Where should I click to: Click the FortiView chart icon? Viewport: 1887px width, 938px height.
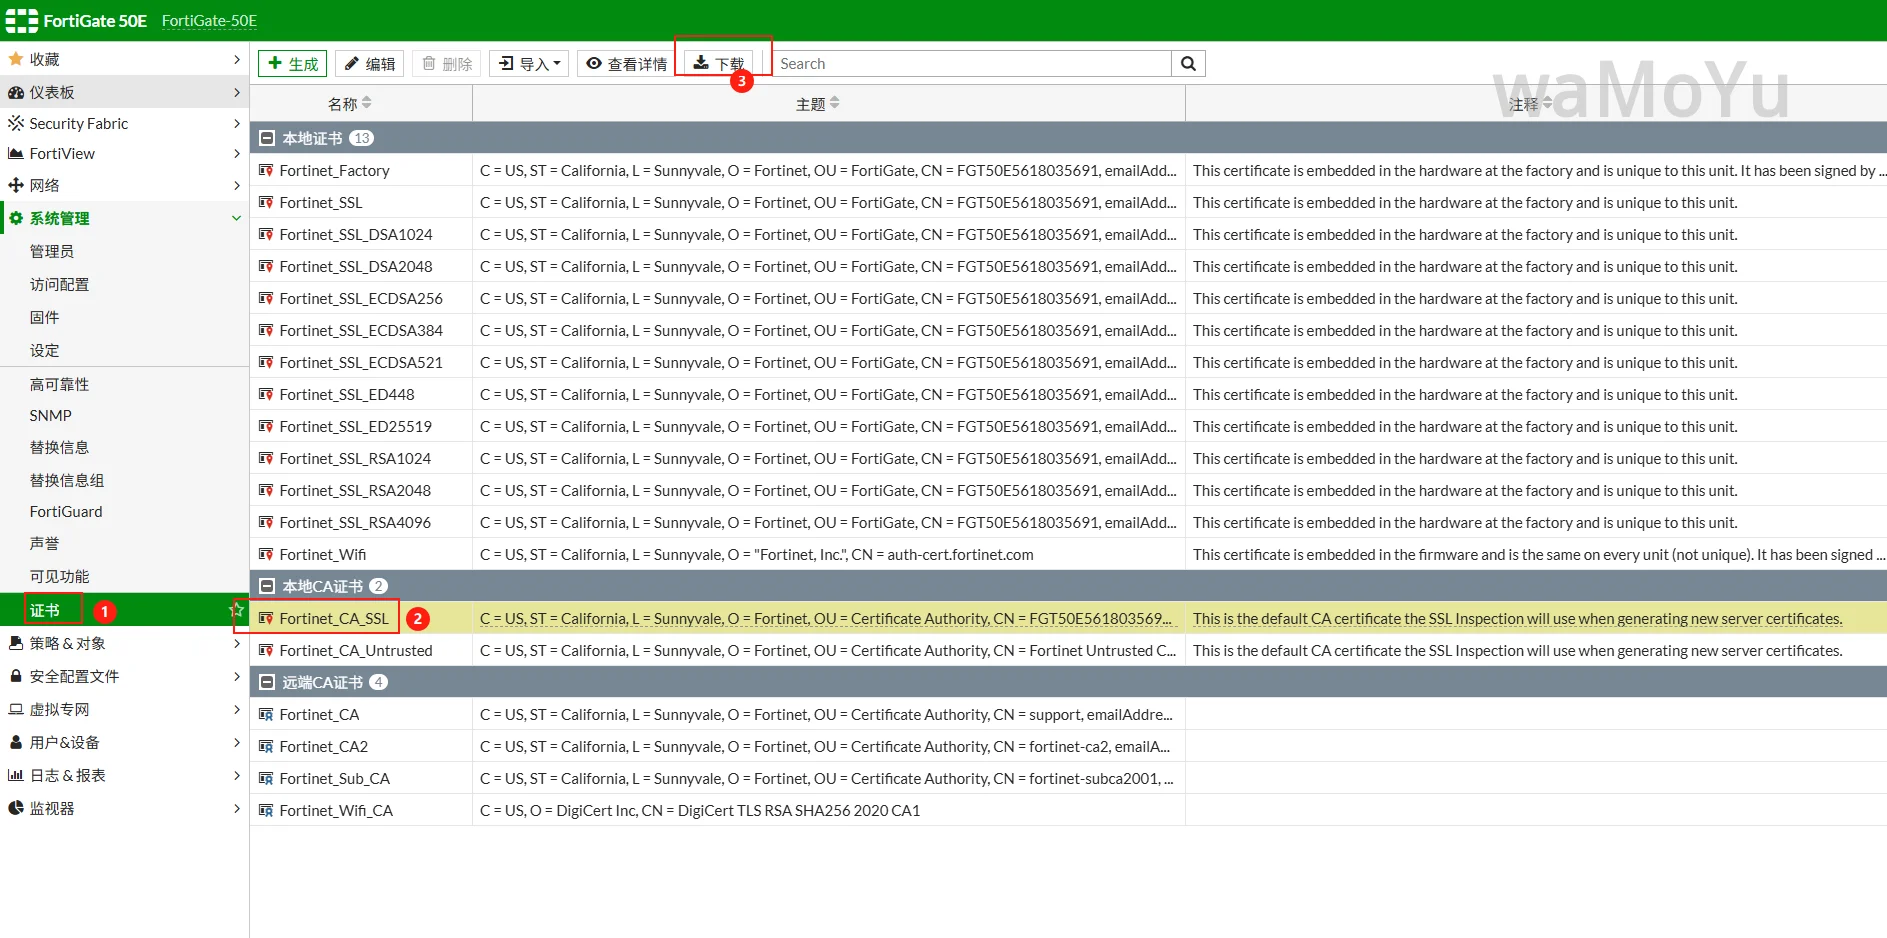(16, 153)
